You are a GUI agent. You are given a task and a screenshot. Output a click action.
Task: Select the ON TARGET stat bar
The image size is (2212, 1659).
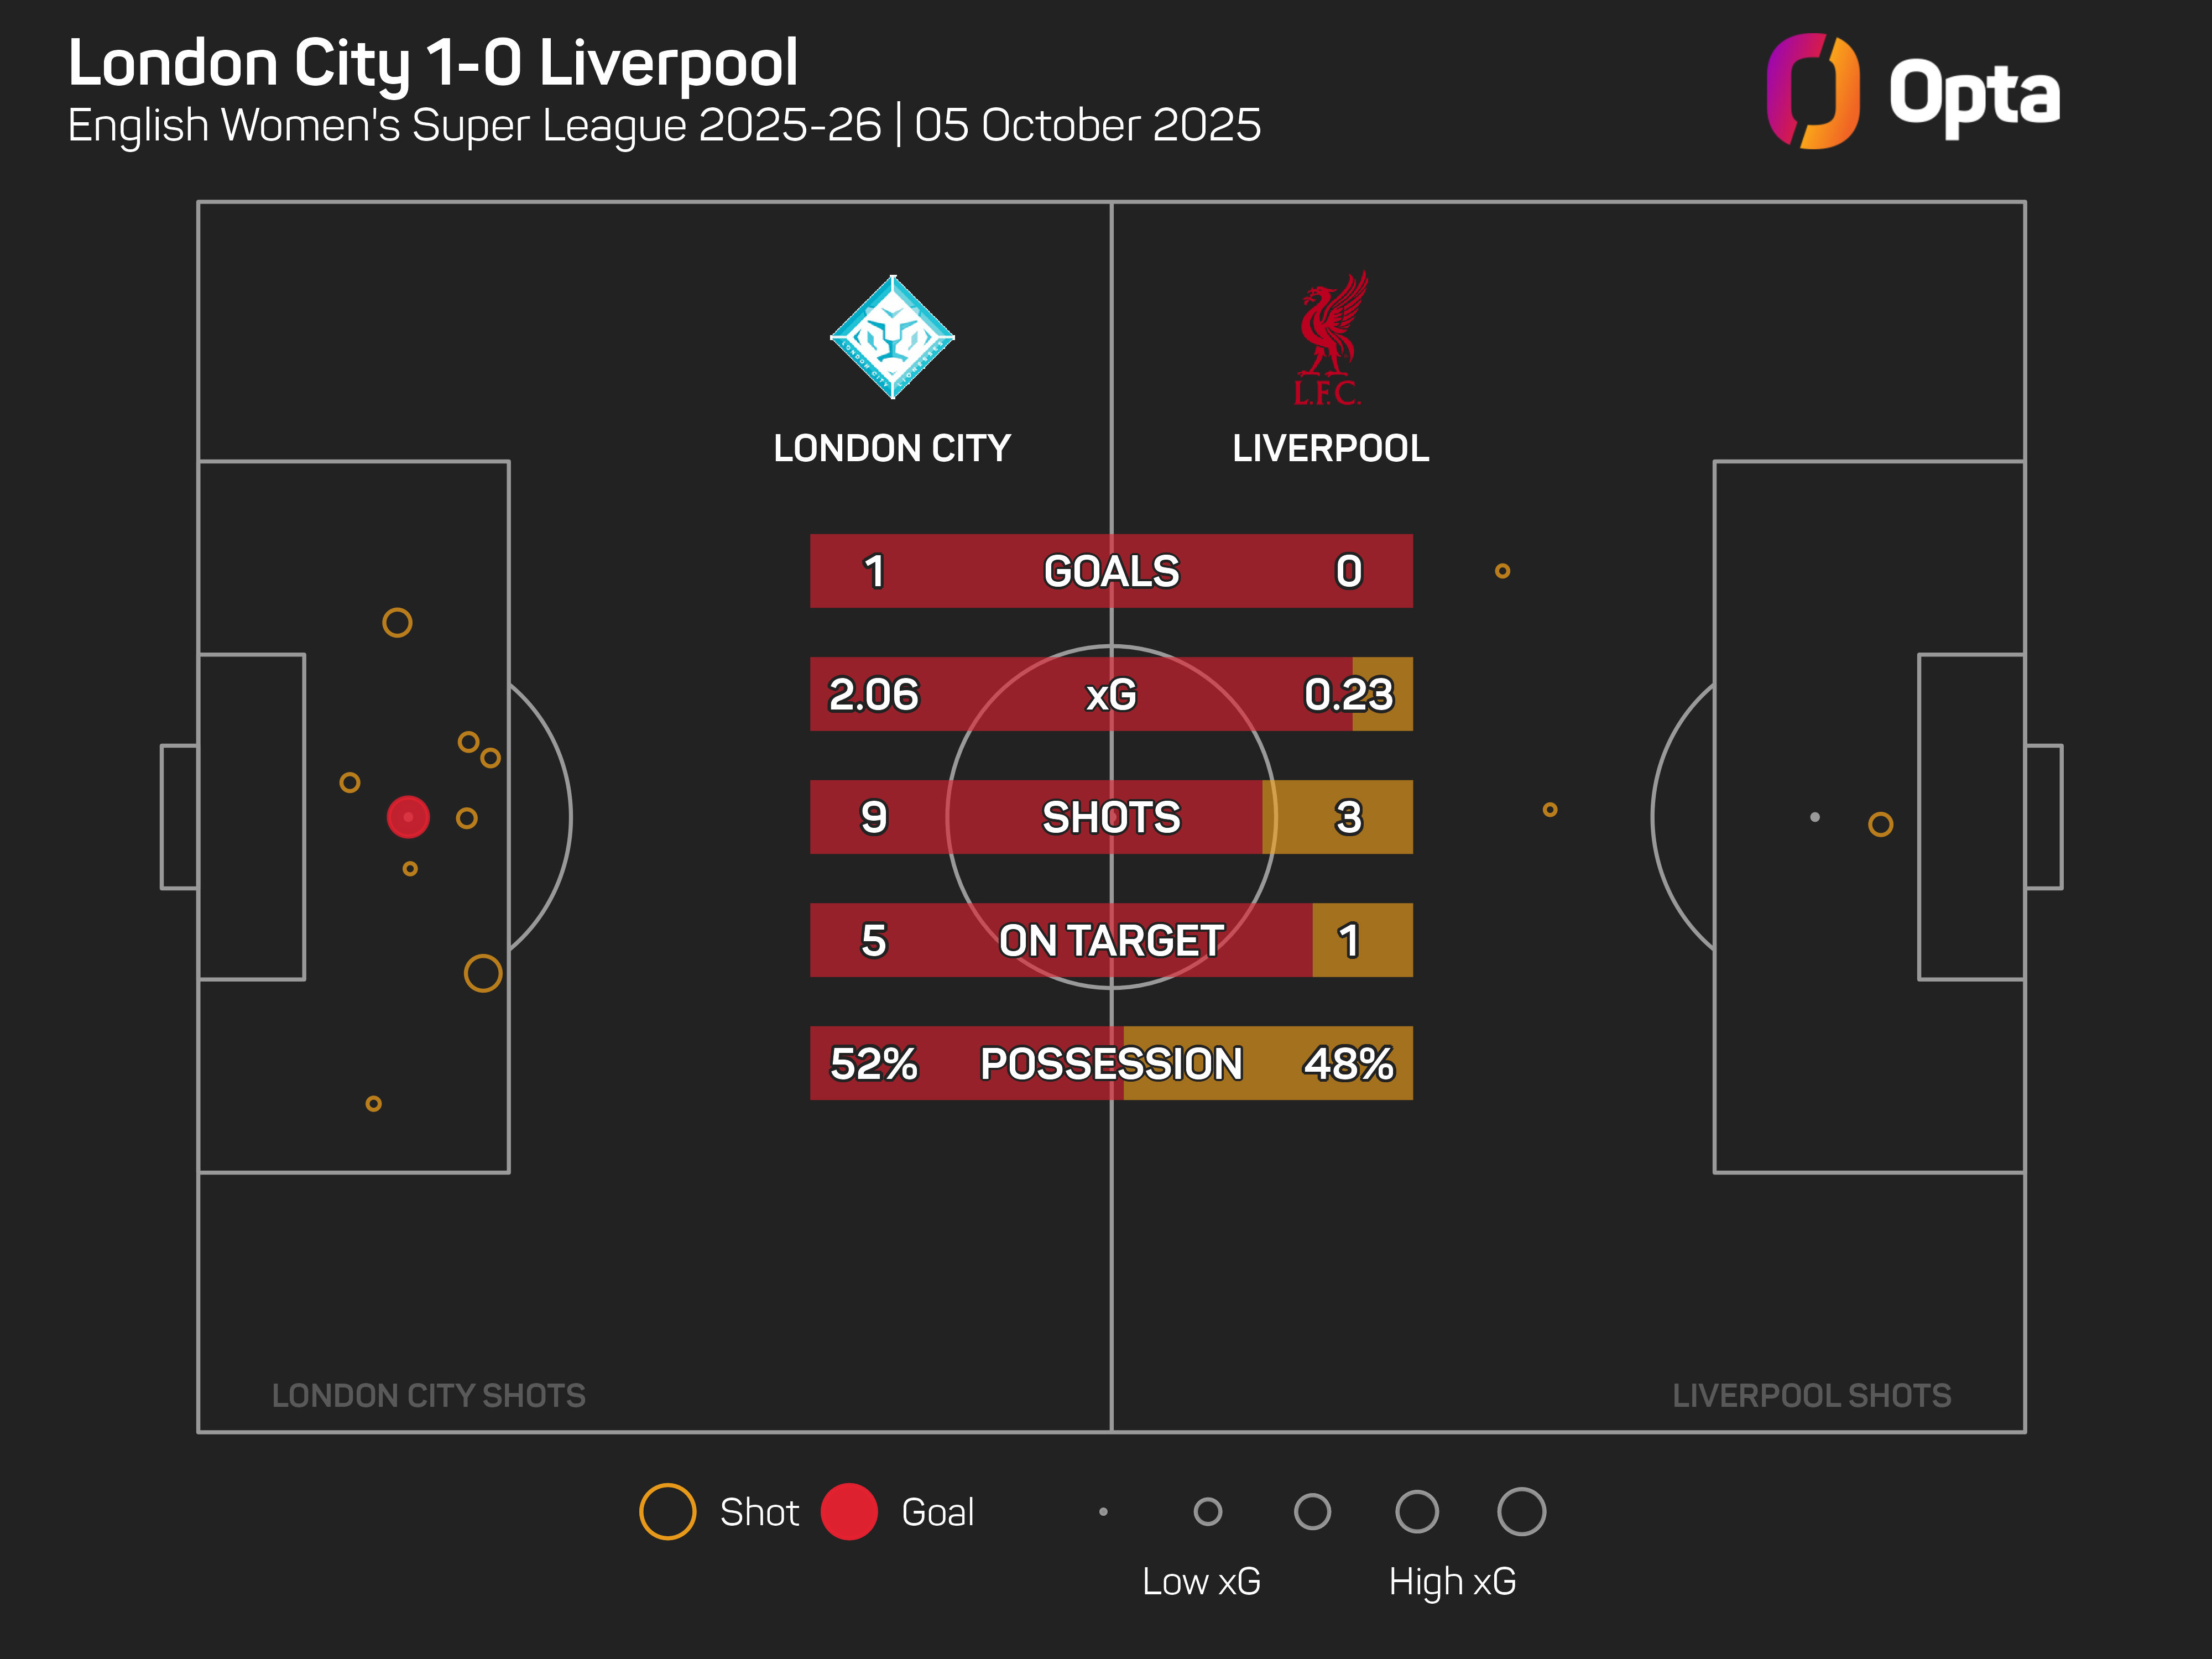1111,940
